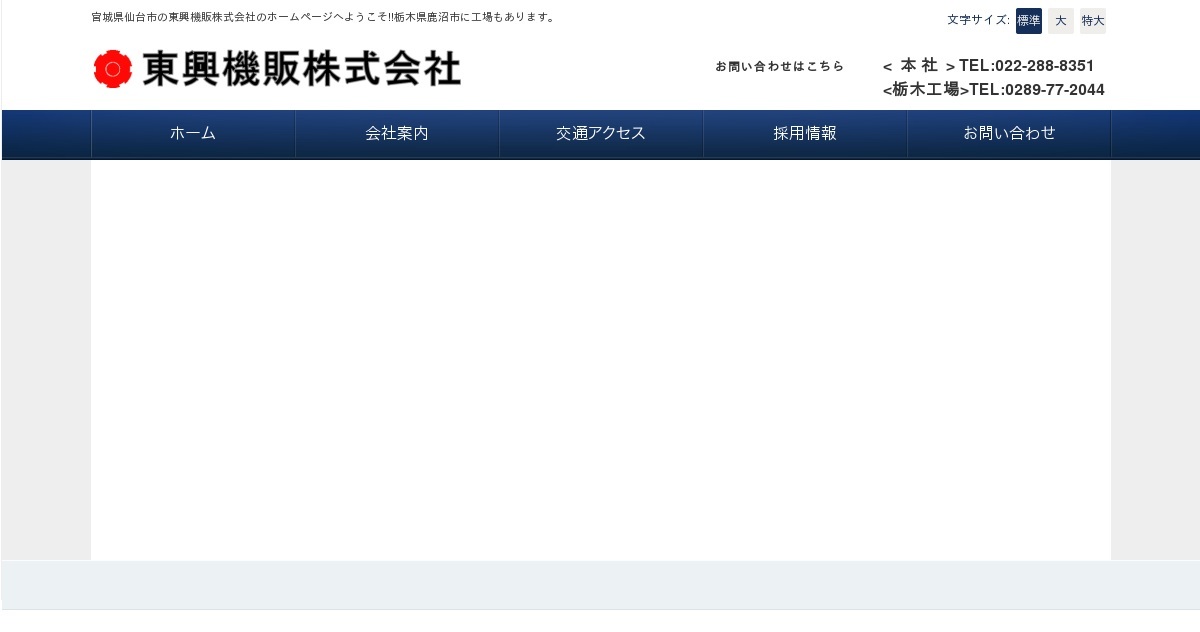
Task: Select the 本社 TEL:022-288-8351 phone number
Action: (989, 66)
